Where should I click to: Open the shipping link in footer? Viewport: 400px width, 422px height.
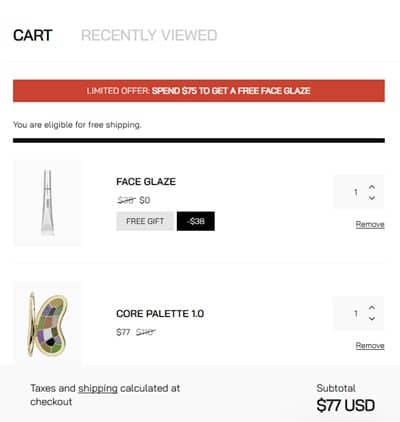[x=98, y=388]
